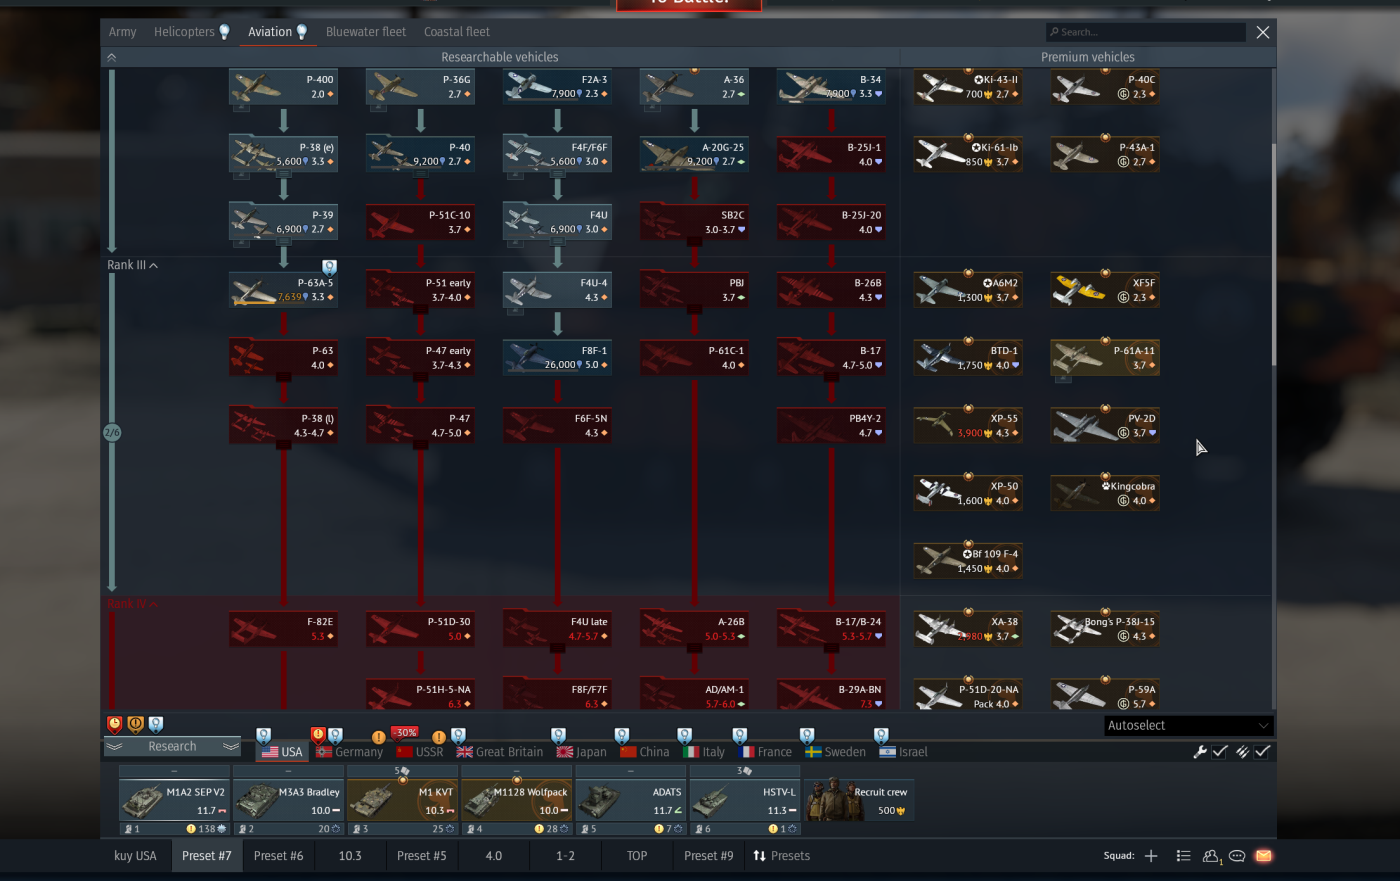Select the Germany nation tab

pos(350,752)
